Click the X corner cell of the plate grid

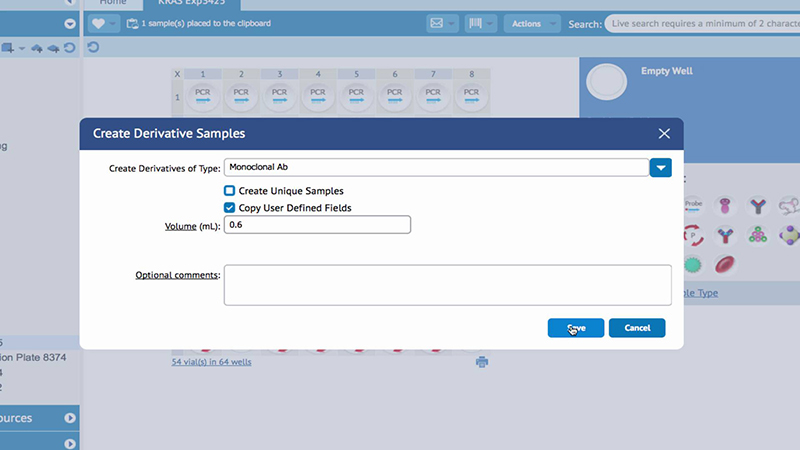point(177,74)
